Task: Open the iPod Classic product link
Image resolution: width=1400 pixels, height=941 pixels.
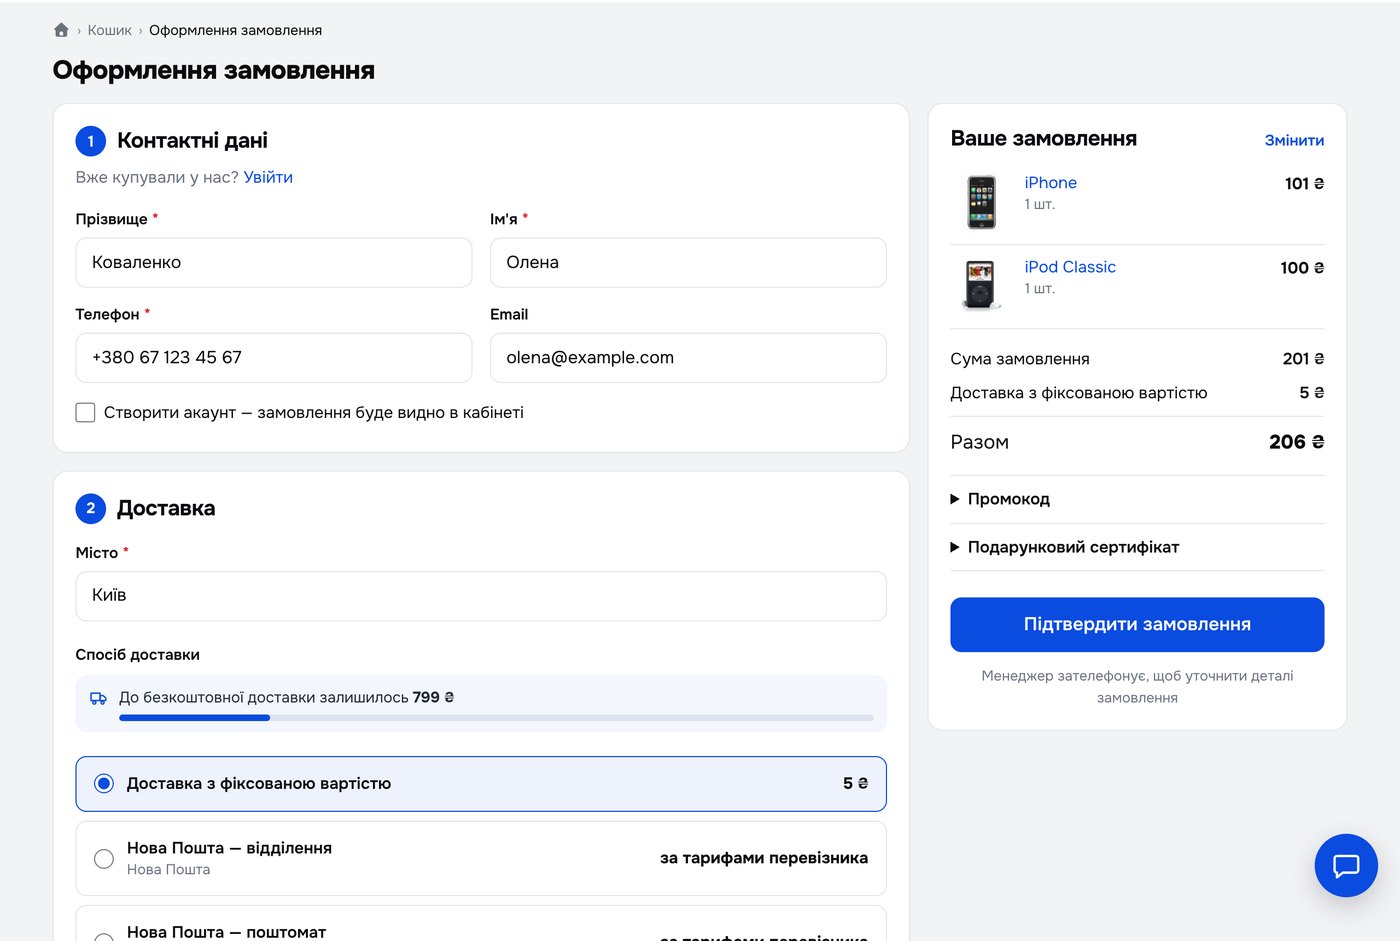Action: click(x=1069, y=267)
